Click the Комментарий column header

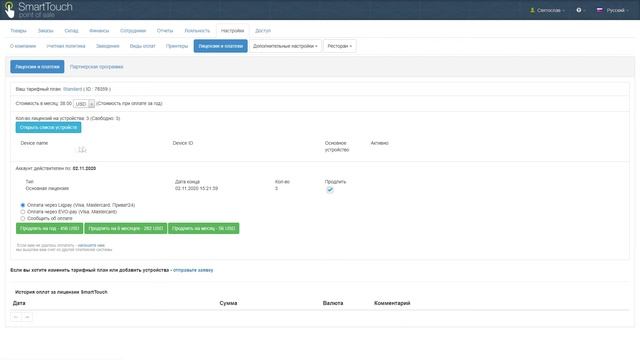[x=392, y=303]
